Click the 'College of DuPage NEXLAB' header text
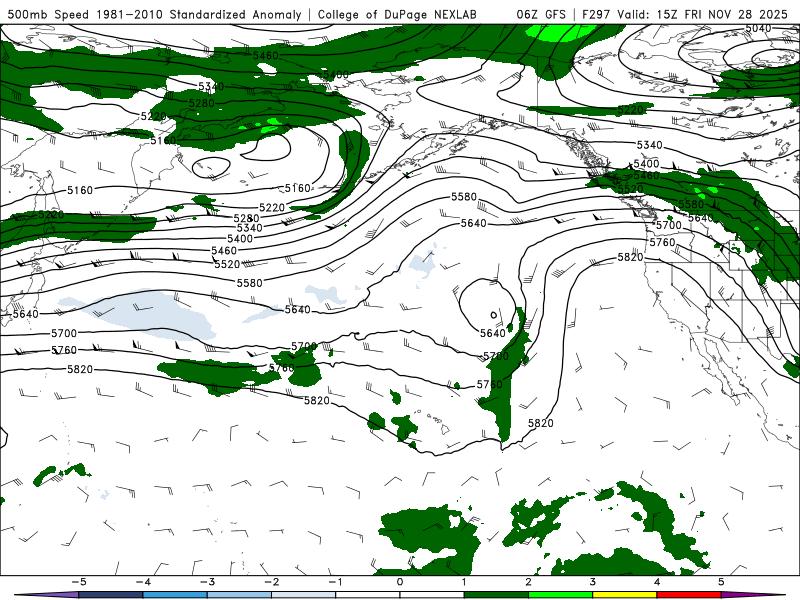 click(397, 14)
